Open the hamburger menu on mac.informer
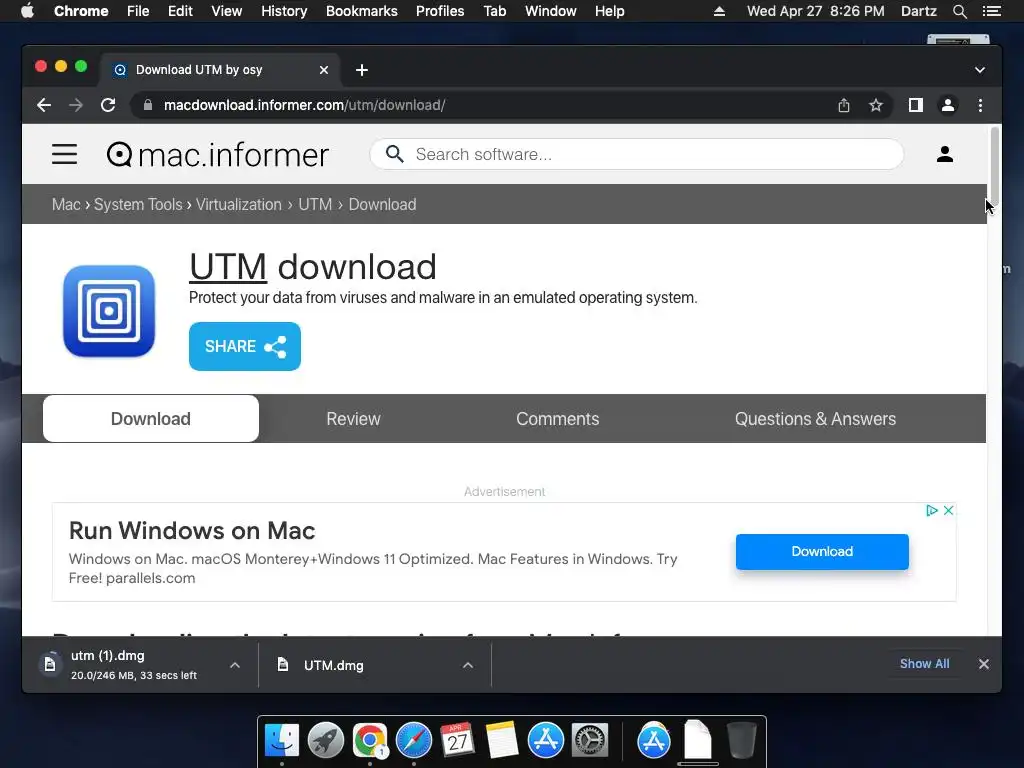1024x768 pixels. click(x=65, y=154)
